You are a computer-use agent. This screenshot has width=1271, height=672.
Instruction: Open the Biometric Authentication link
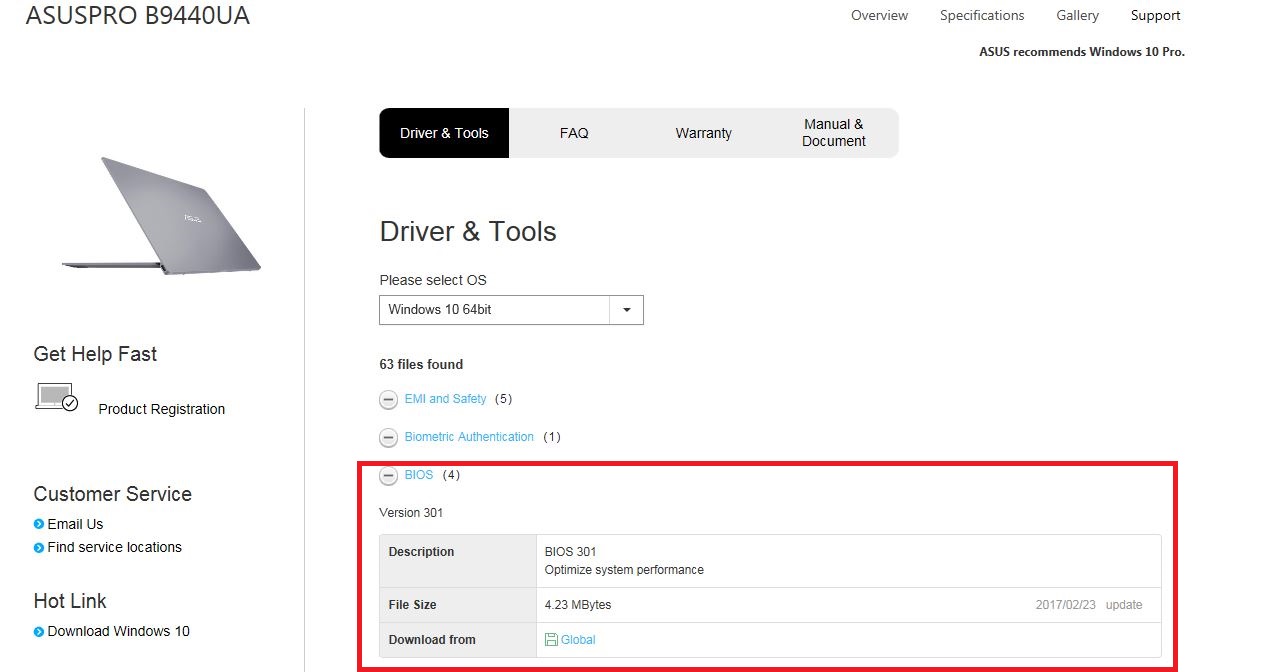point(469,437)
